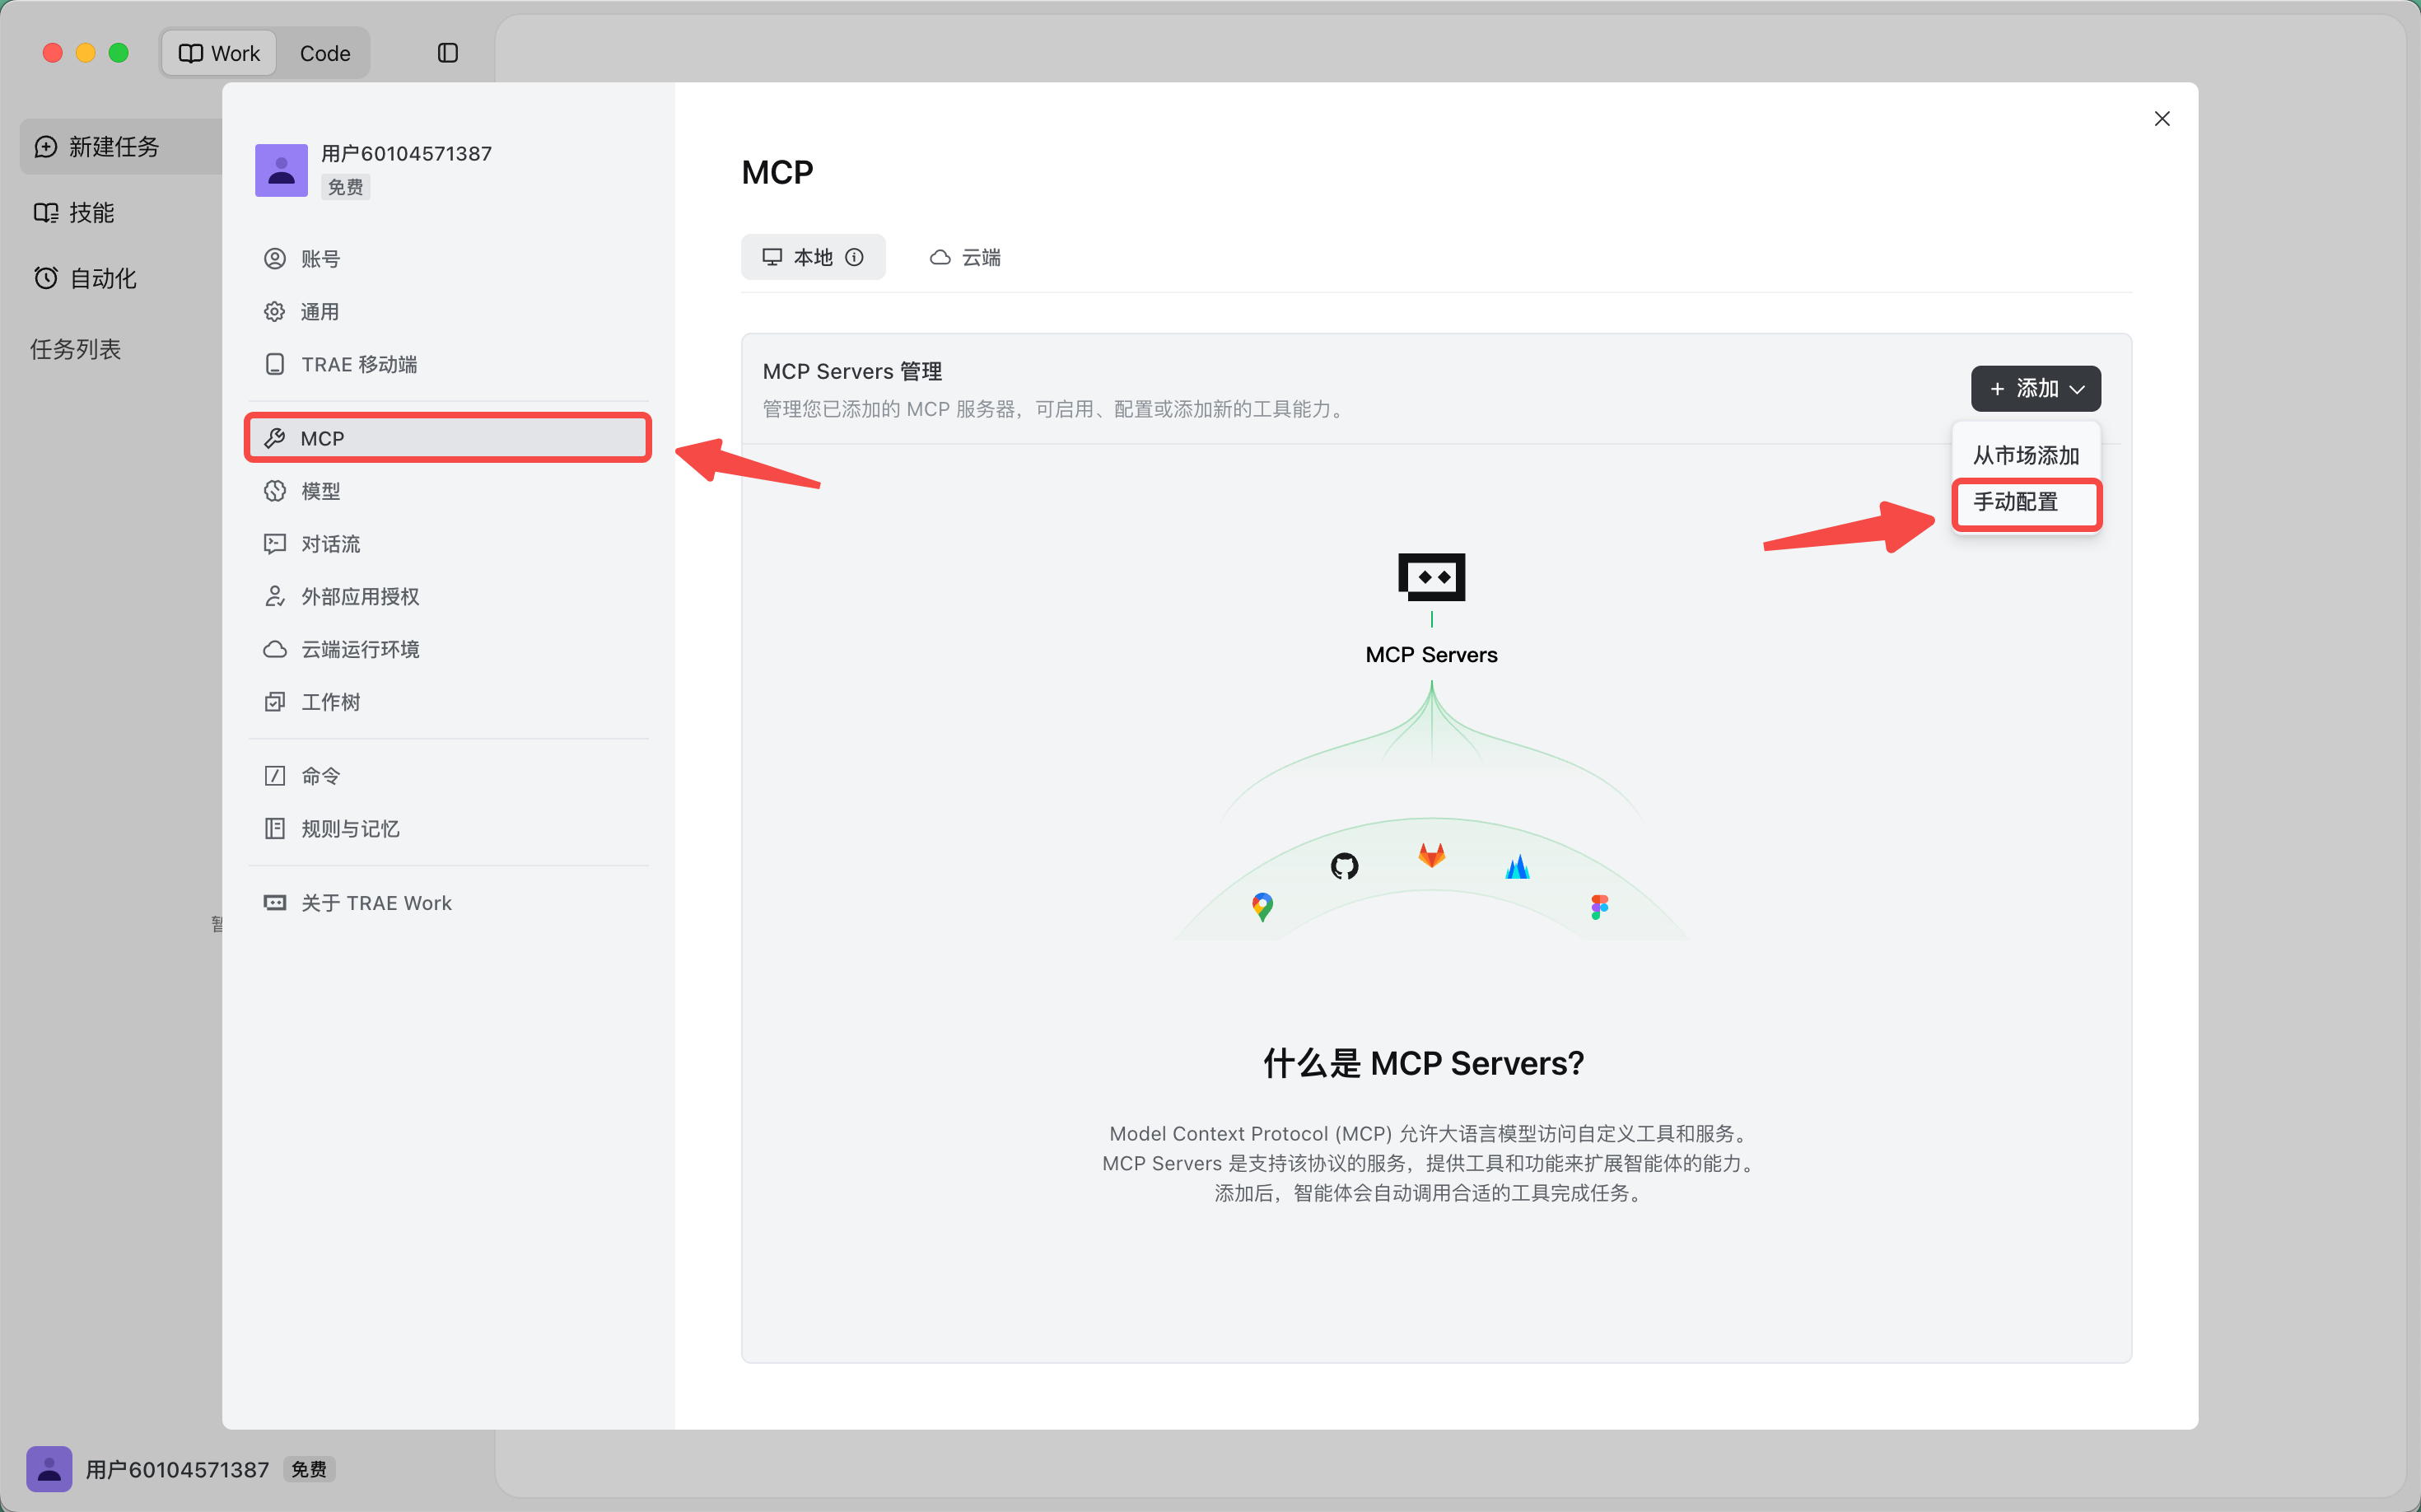Click the Figma logo icon

point(1600,907)
